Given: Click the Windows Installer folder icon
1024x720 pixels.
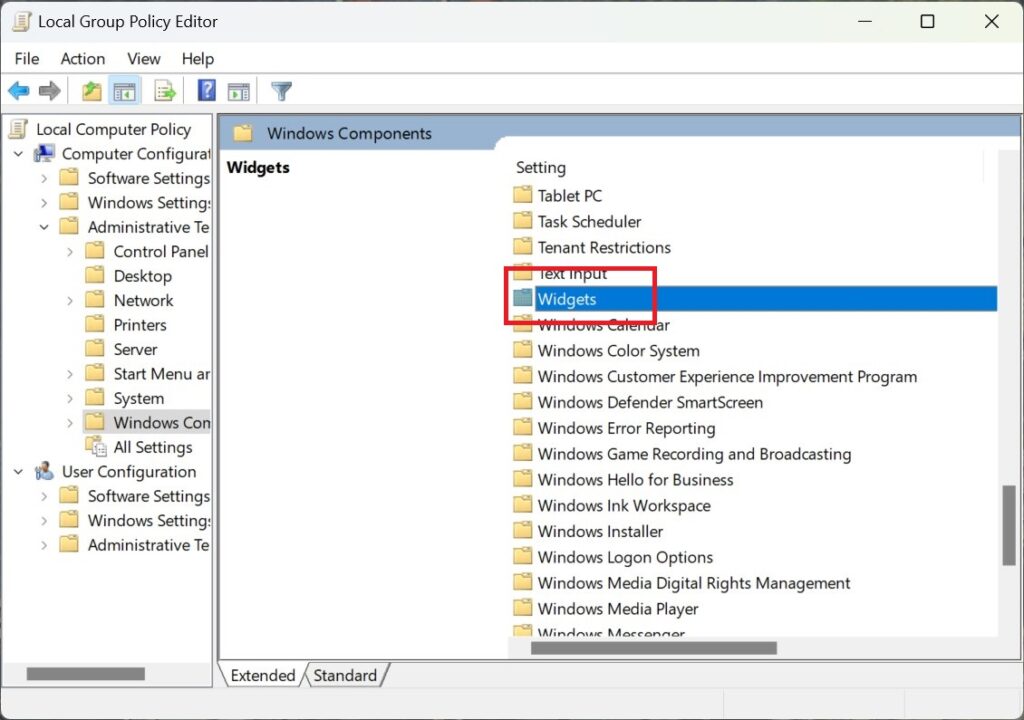Looking at the screenshot, I should pos(522,531).
